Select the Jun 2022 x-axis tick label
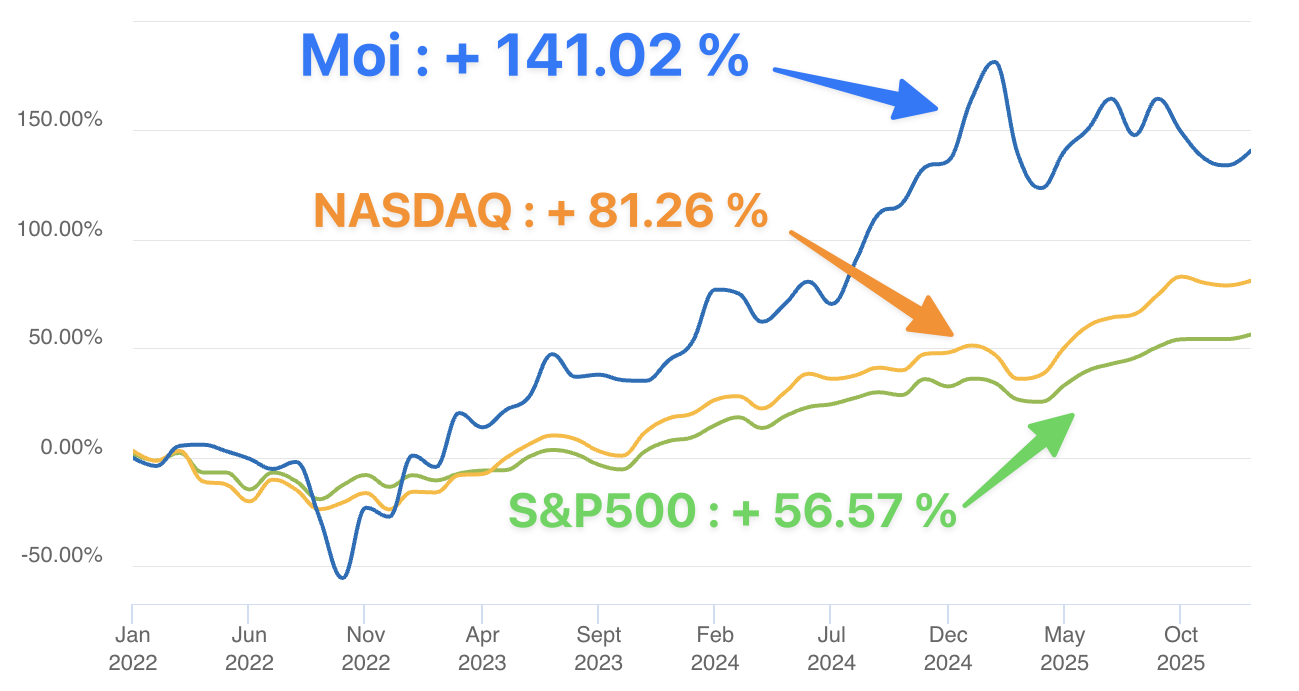Screen dimensions: 1299x691 point(248,648)
